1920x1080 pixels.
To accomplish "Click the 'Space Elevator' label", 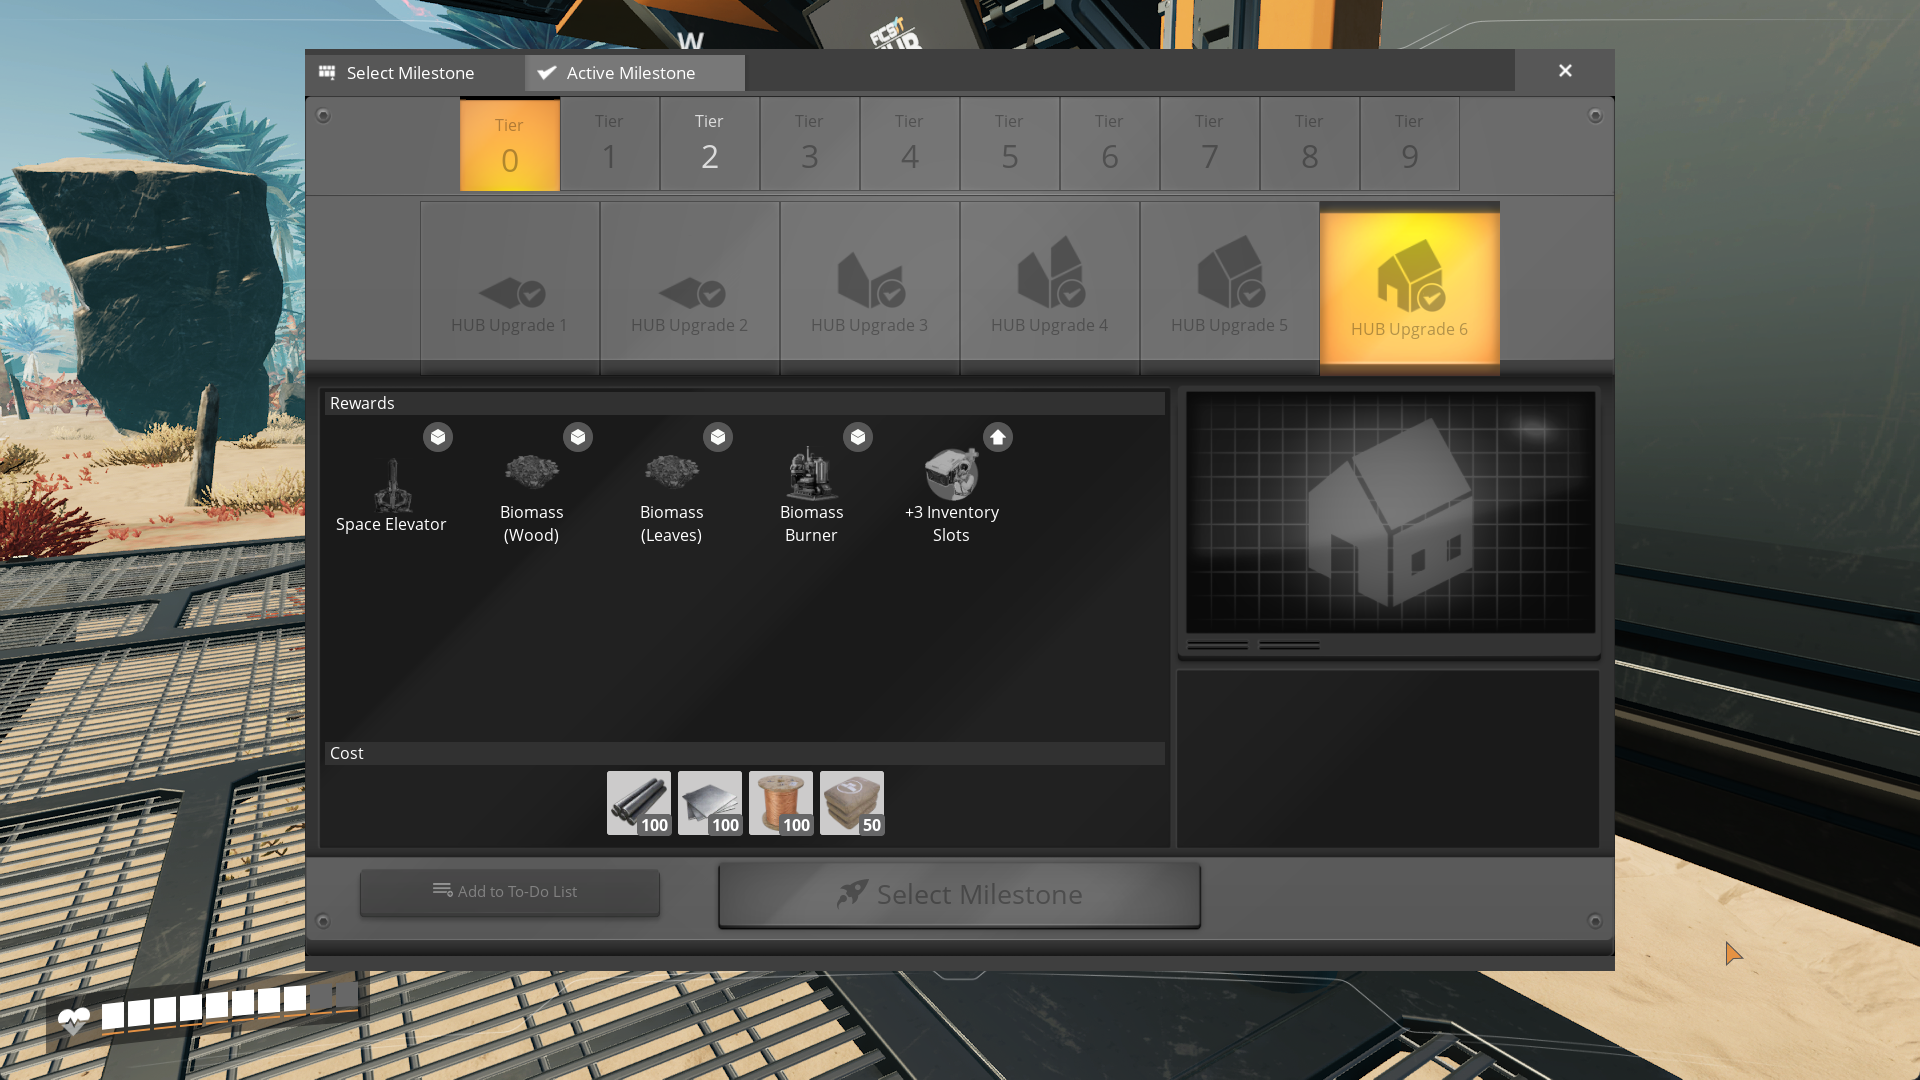I will pos(391,524).
